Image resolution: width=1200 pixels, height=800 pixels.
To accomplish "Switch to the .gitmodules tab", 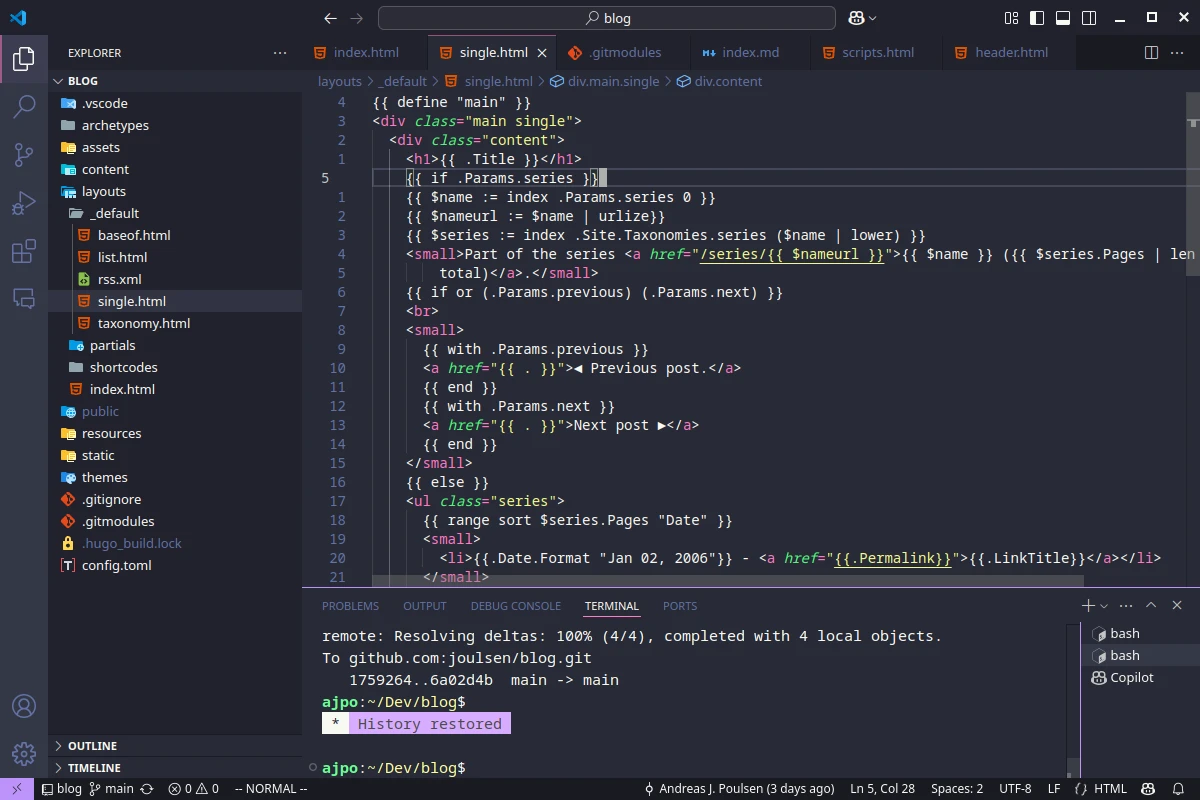I will tap(622, 53).
